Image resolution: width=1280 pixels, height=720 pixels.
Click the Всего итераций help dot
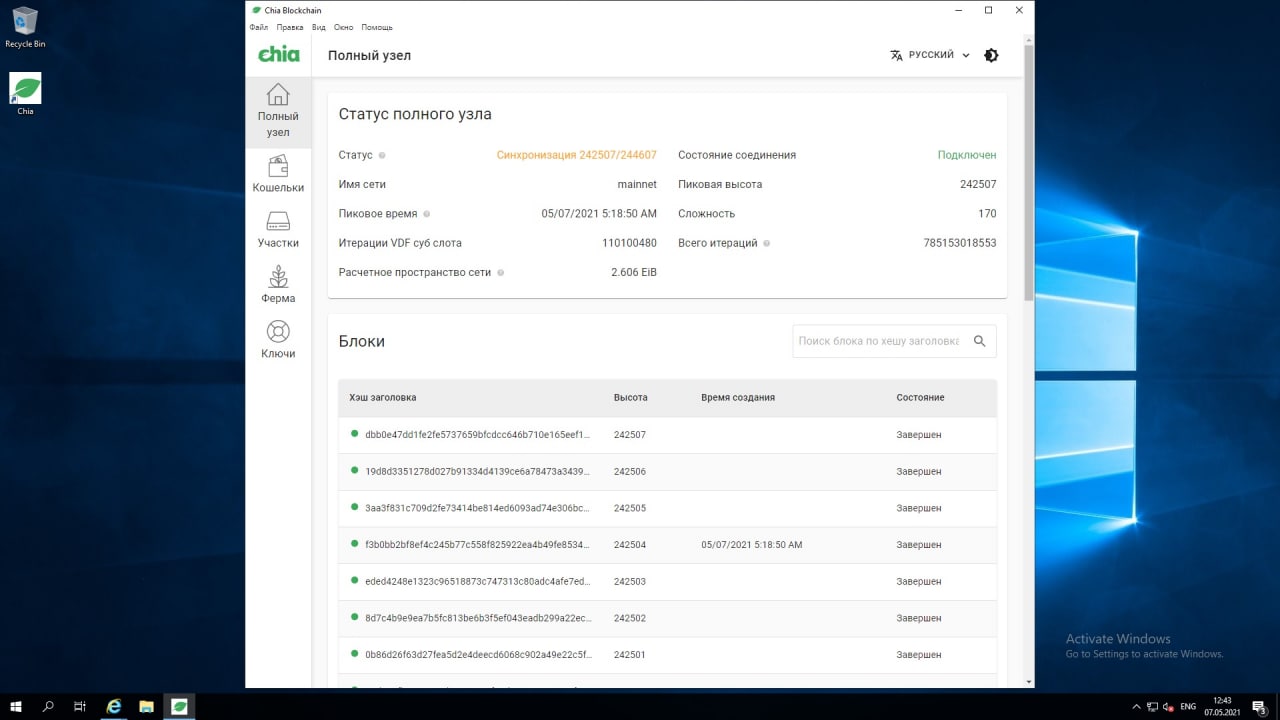[x=767, y=243]
